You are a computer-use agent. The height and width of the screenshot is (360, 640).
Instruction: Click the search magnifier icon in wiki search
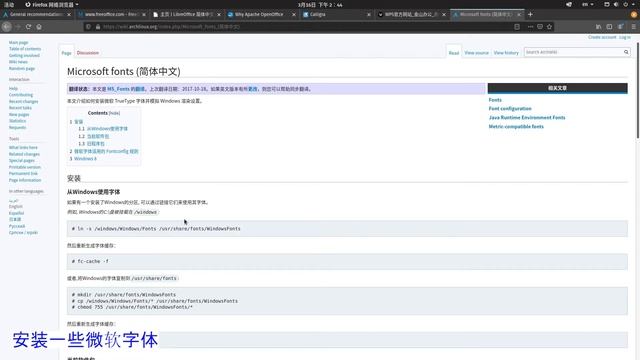coord(626,52)
